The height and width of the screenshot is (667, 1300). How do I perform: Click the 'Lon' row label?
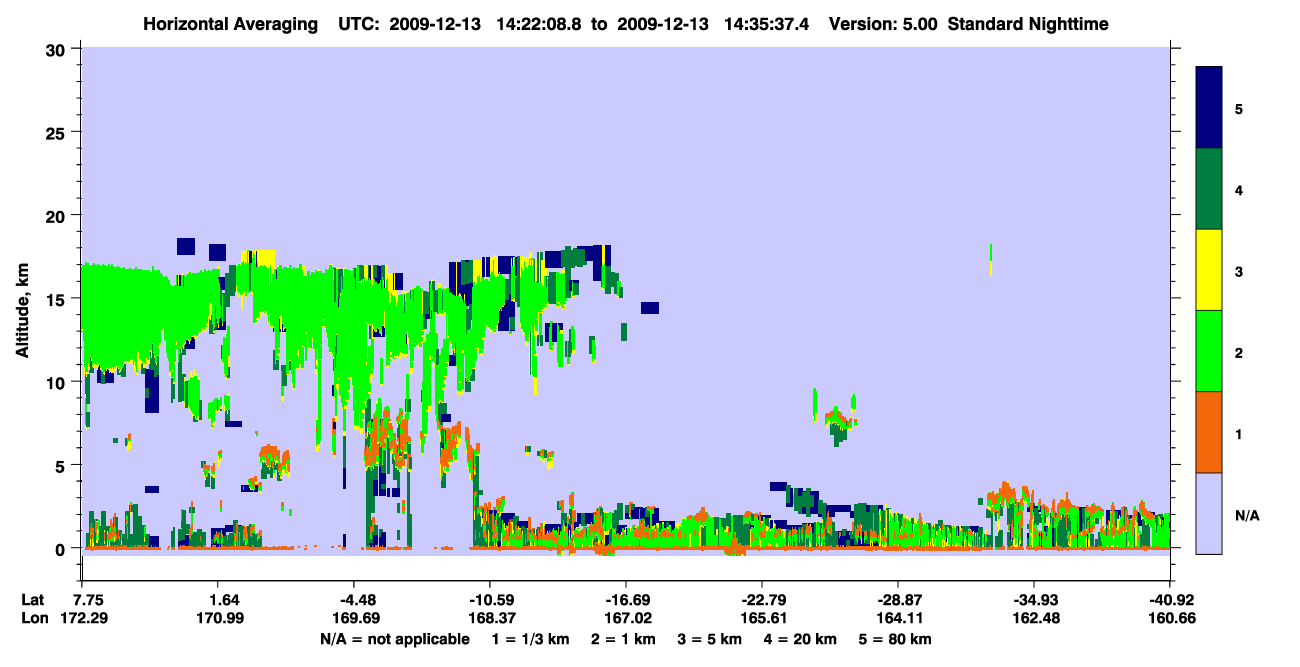(34, 618)
